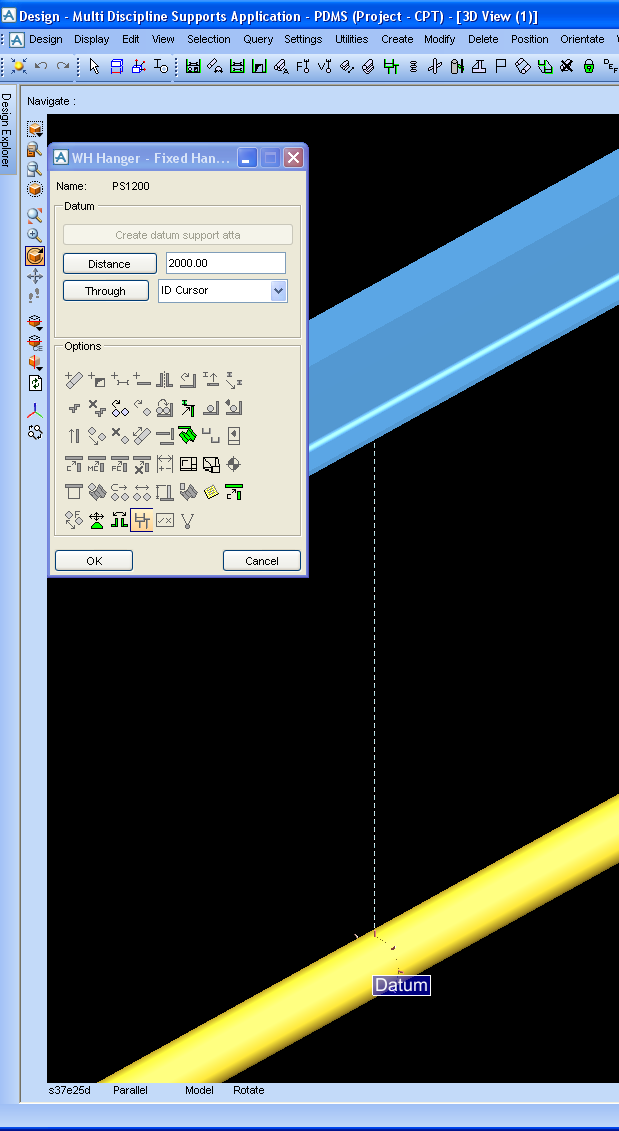The height and width of the screenshot is (1131, 619).
Task: Select the Pan view arrows icon
Action: [x=35, y=276]
